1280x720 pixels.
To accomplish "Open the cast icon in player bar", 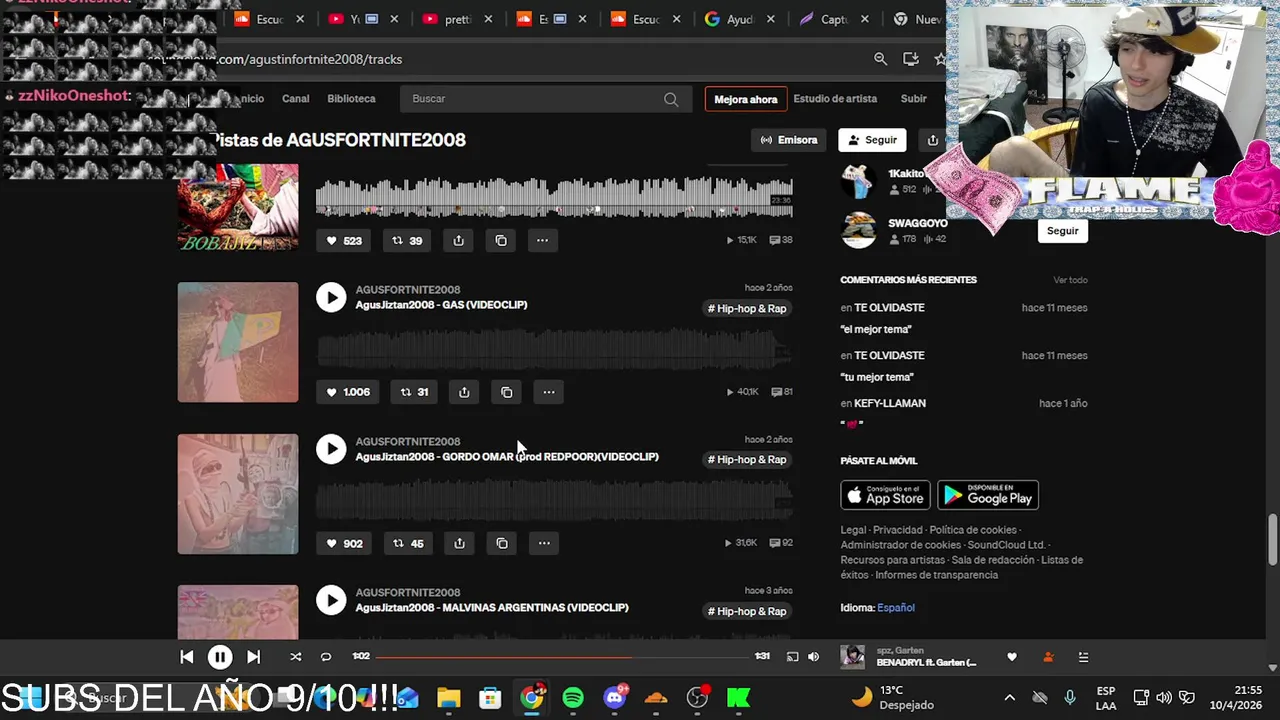I will point(792,657).
